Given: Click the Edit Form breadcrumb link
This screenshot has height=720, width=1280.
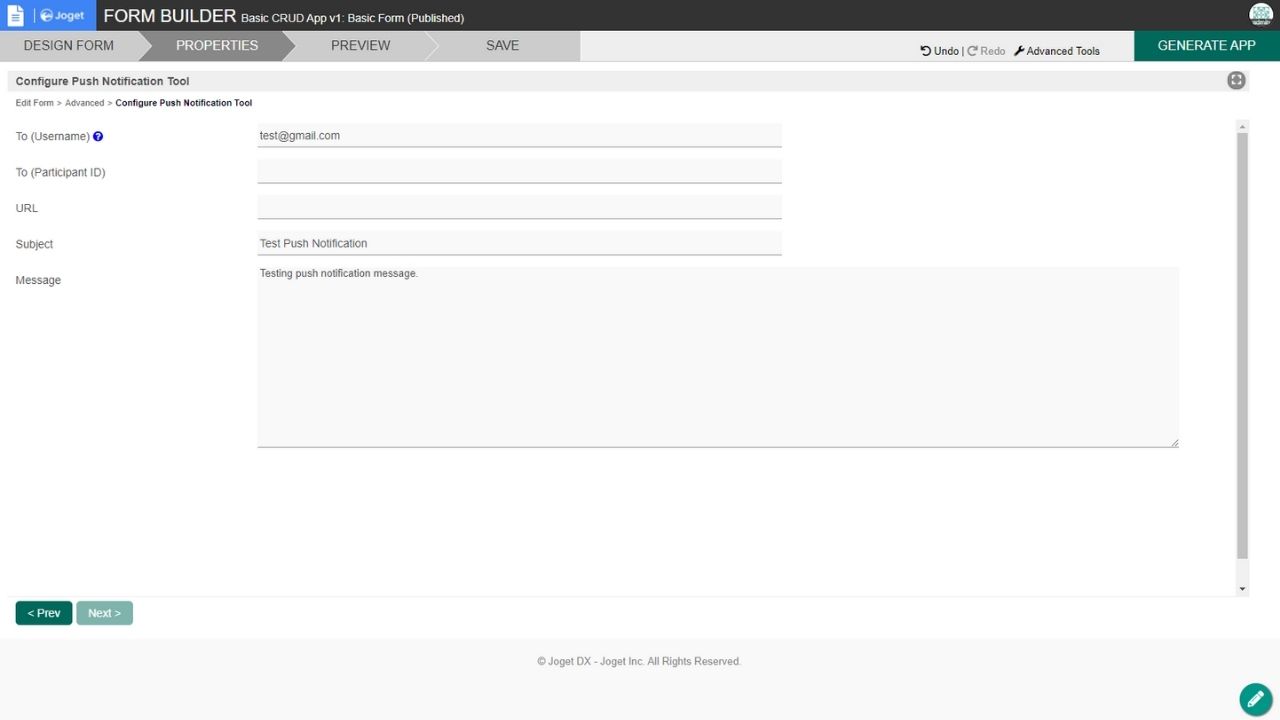Looking at the screenshot, I should pyautogui.click(x=35, y=103).
